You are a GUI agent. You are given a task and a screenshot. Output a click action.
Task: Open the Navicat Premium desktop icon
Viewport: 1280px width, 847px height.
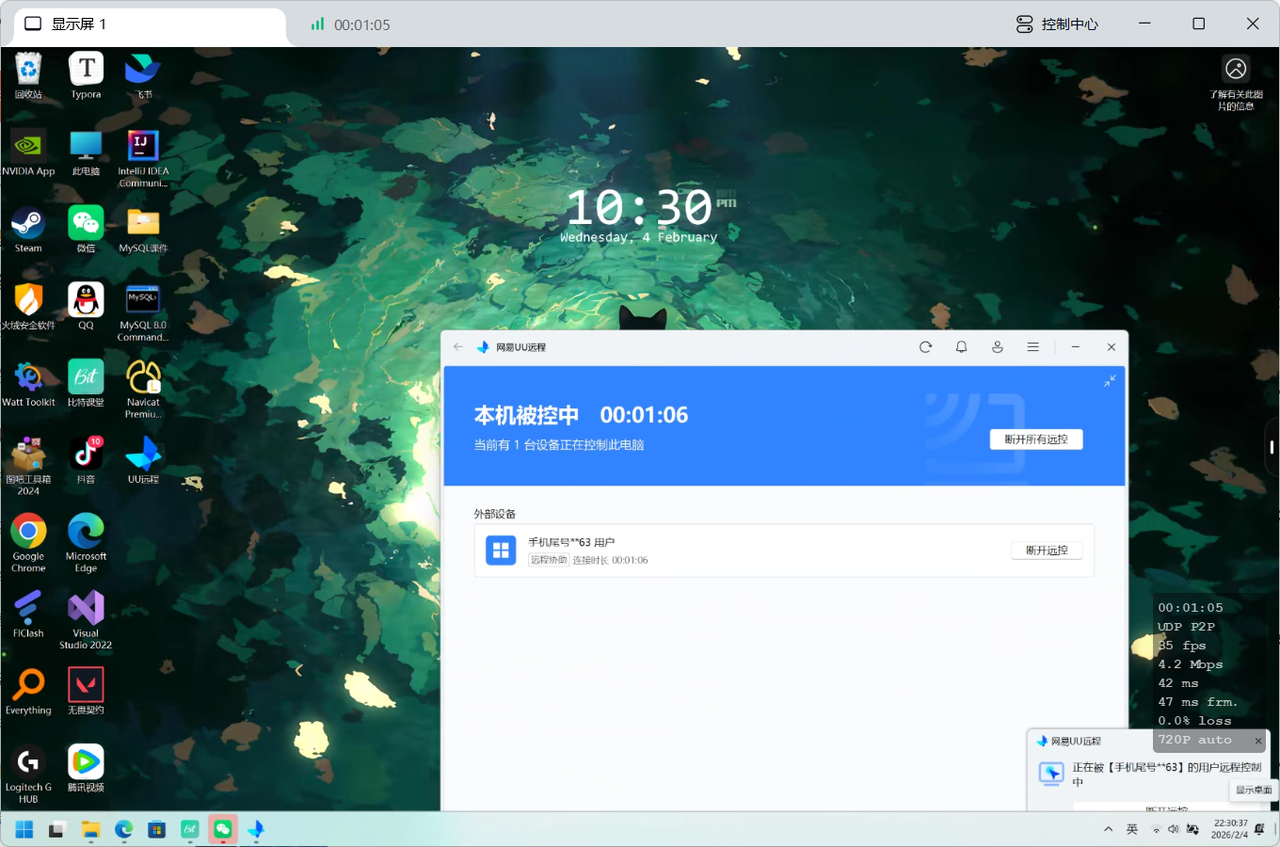click(x=143, y=389)
